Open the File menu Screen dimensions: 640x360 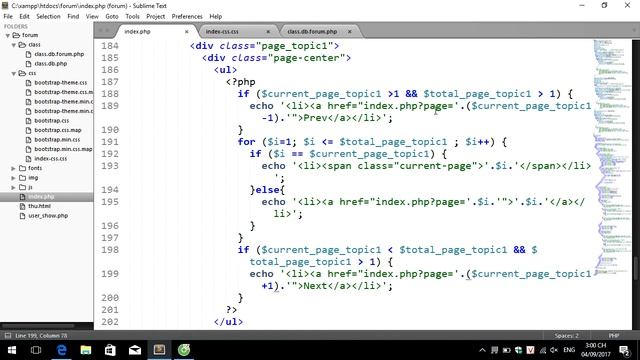point(8,16)
